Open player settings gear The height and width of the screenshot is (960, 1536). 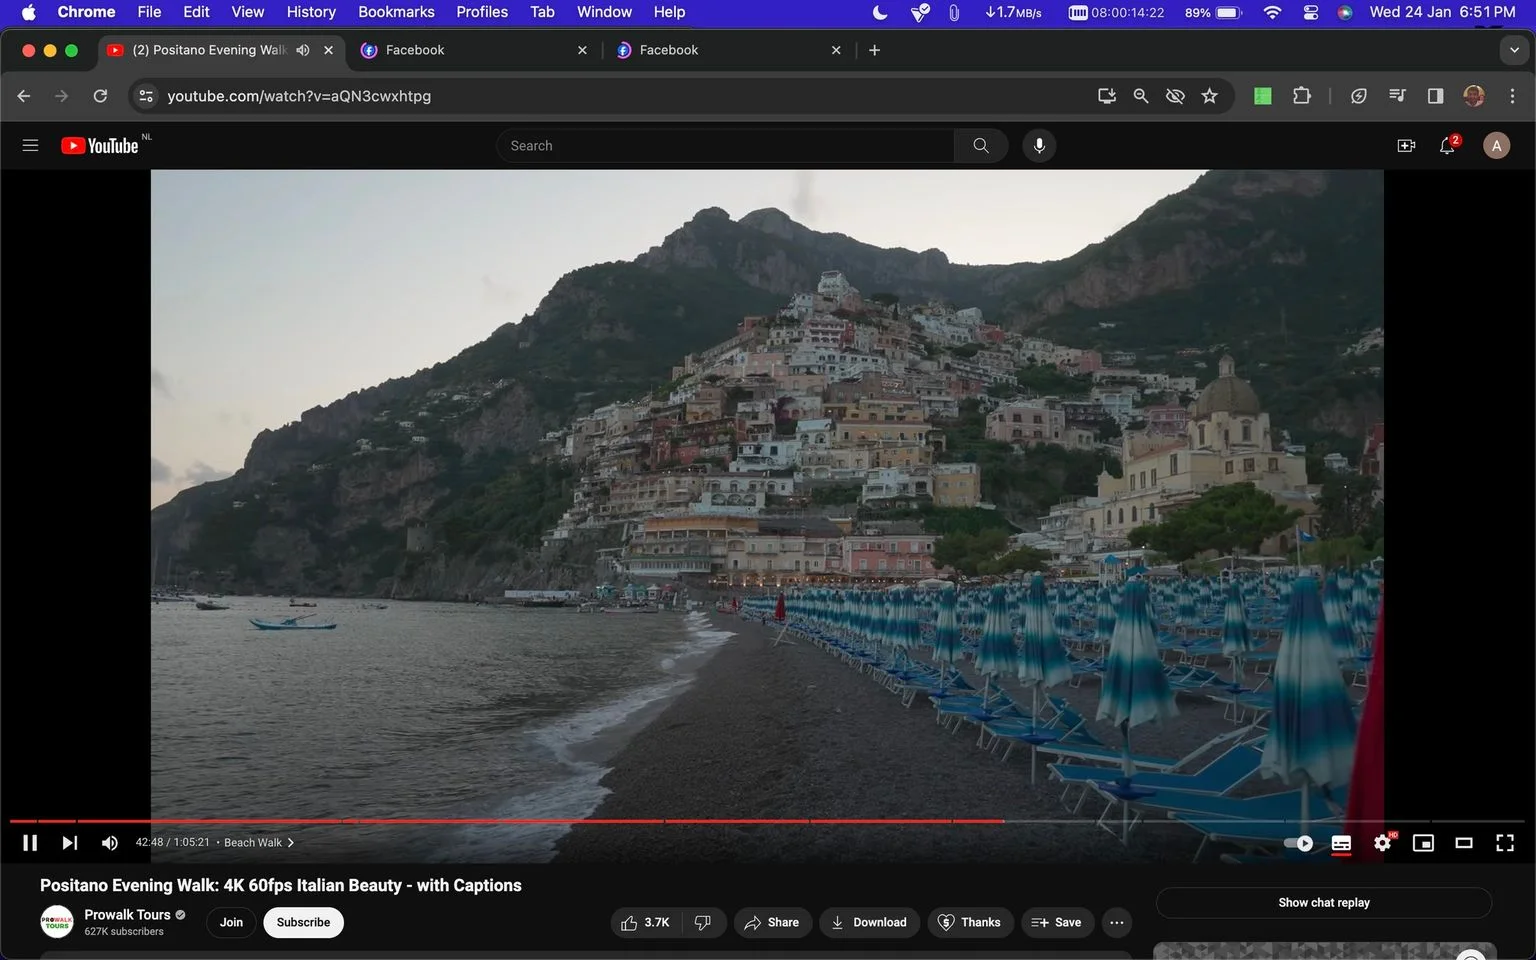point(1383,843)
